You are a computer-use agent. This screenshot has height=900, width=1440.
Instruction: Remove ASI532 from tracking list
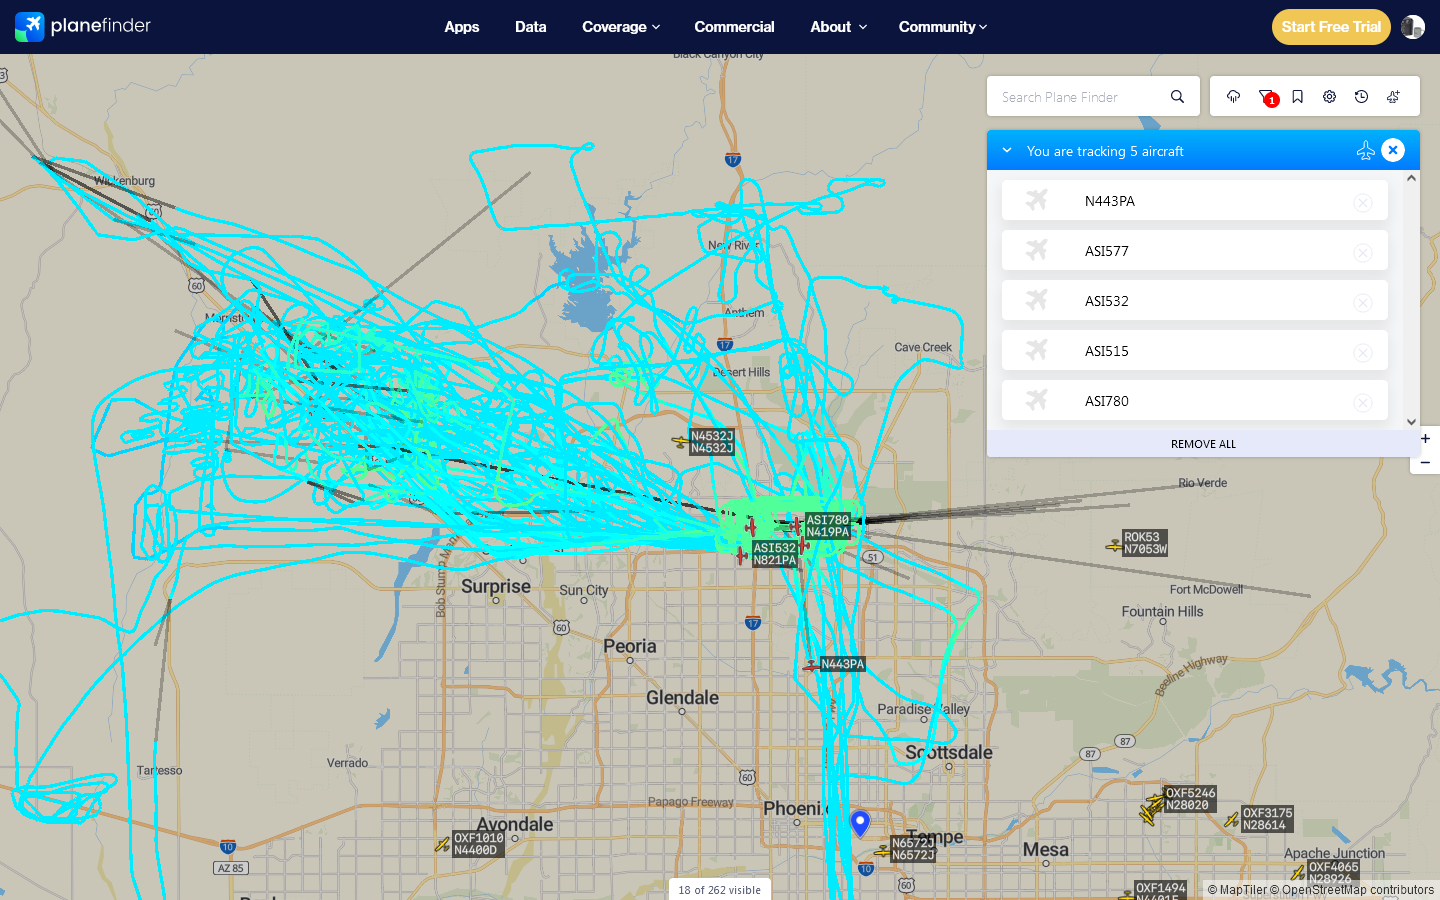point(1362,302)
